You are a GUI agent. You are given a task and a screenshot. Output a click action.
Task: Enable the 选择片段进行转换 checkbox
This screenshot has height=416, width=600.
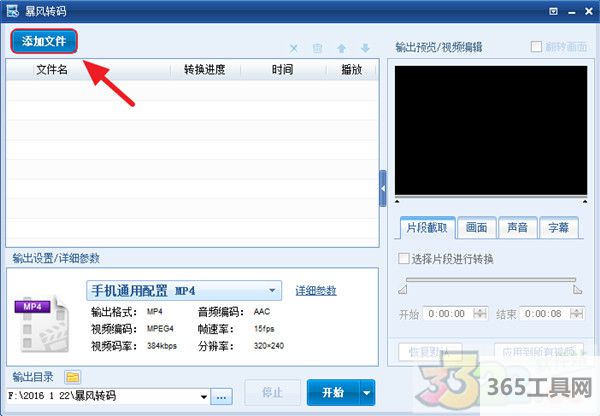[404, 259]
